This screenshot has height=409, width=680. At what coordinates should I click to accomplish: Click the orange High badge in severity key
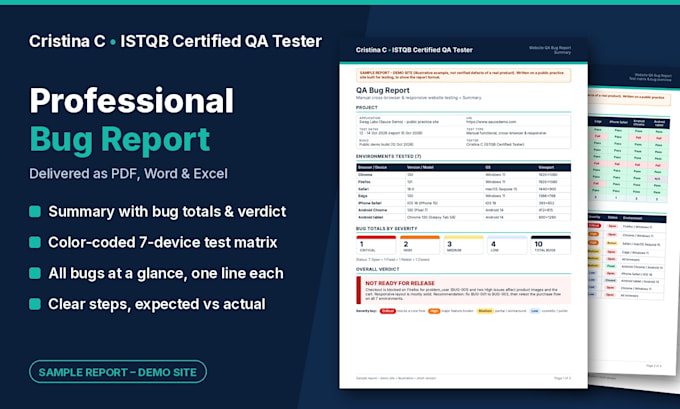click(434, 311)
